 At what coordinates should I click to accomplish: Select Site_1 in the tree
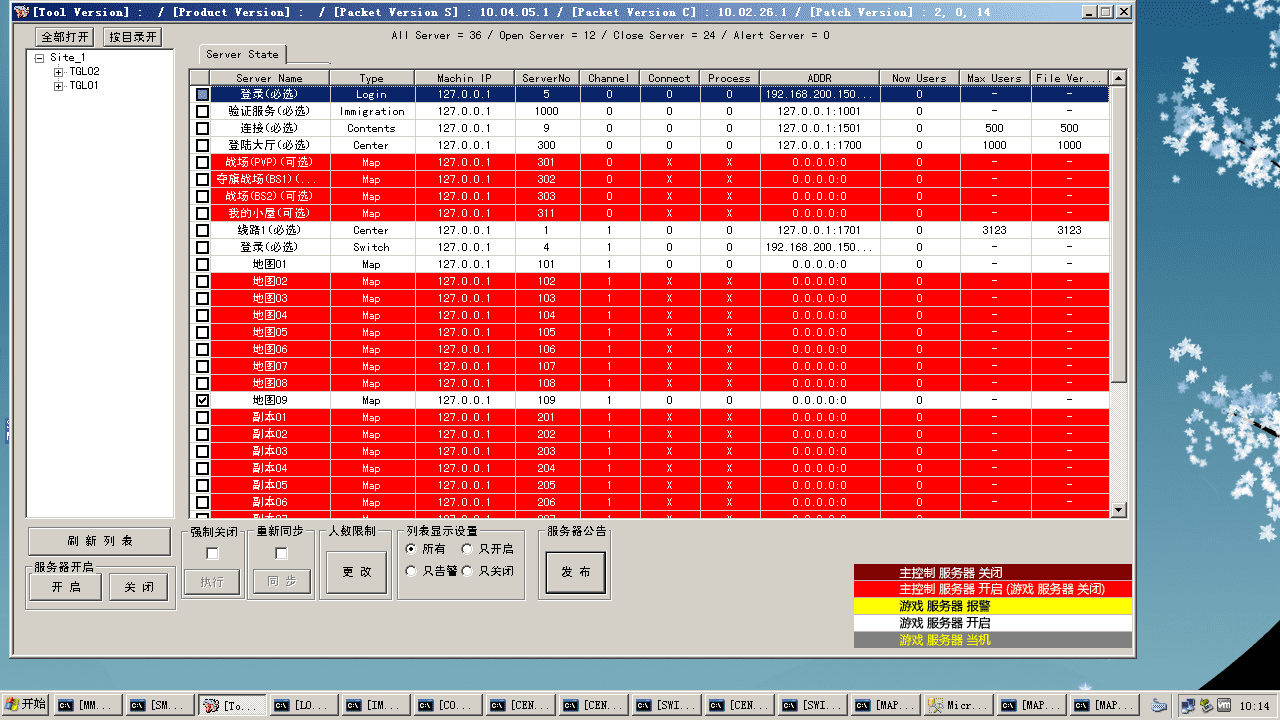pos(67,58)
